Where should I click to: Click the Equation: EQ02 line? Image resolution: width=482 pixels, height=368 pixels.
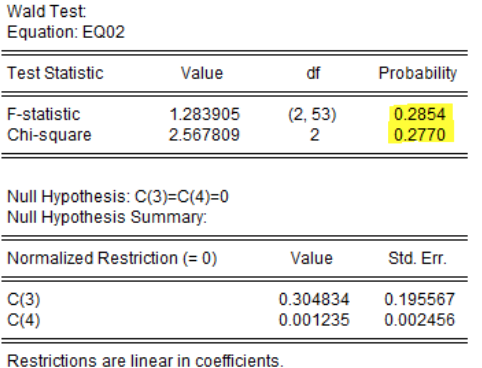66,32
